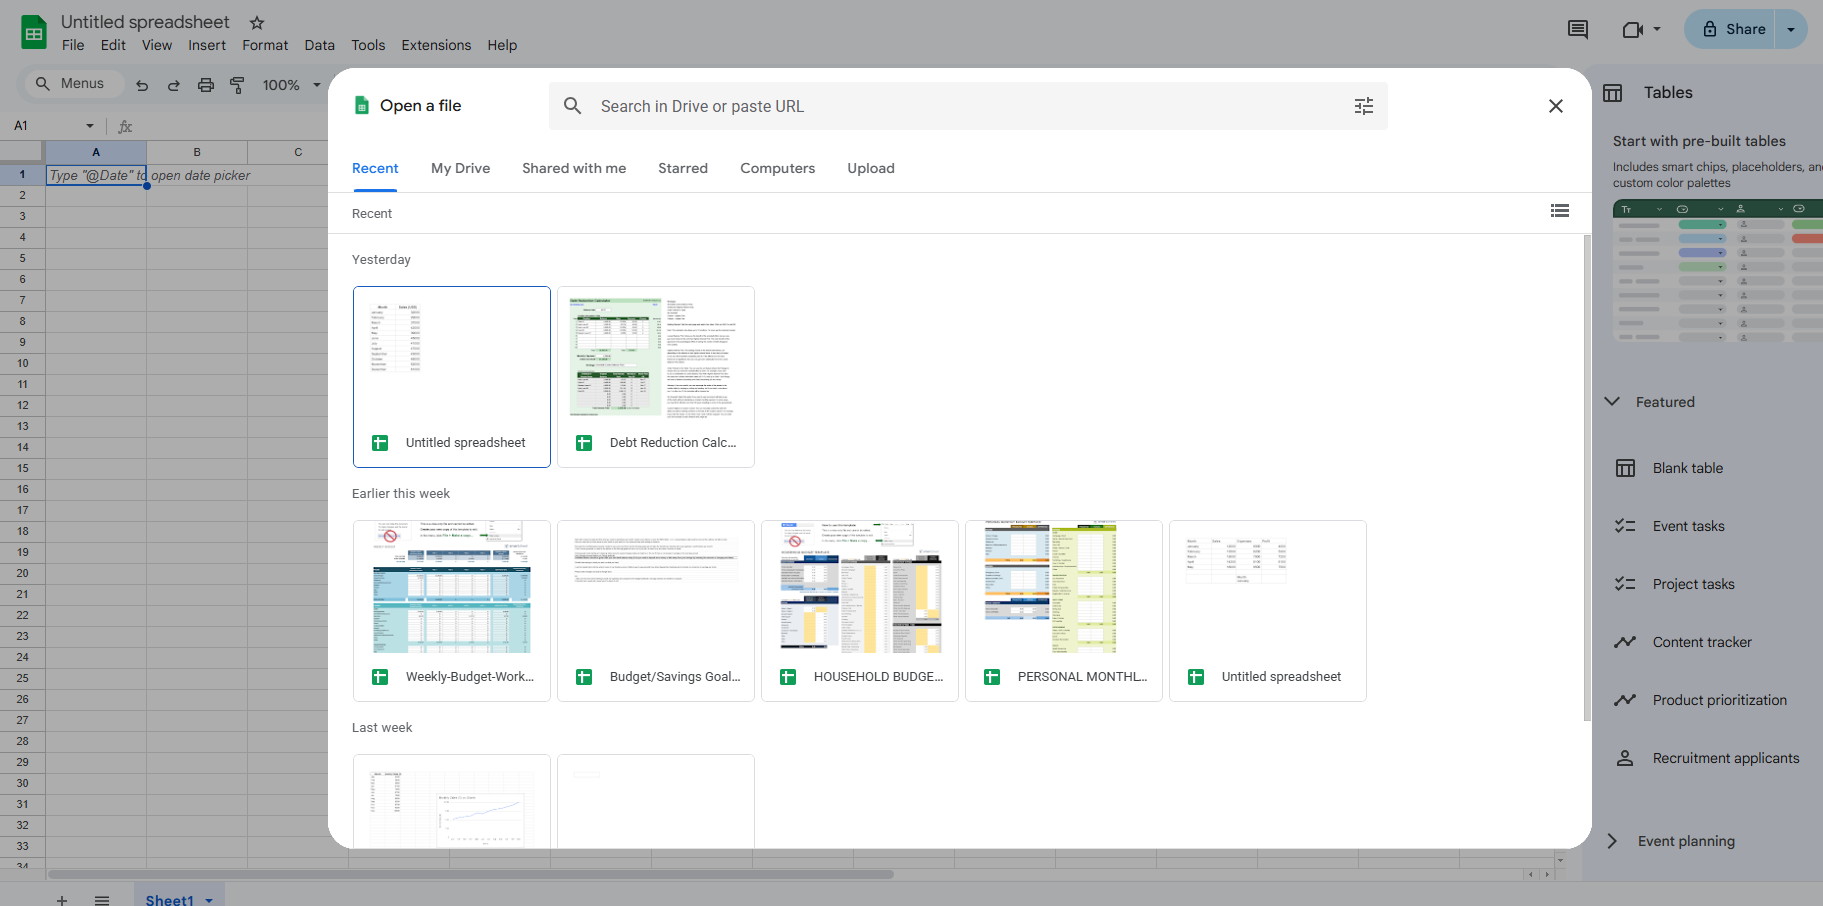Click the search filter options icon
The height and width of the screenshot is (906, 1823).
(x=1363, y=106)
